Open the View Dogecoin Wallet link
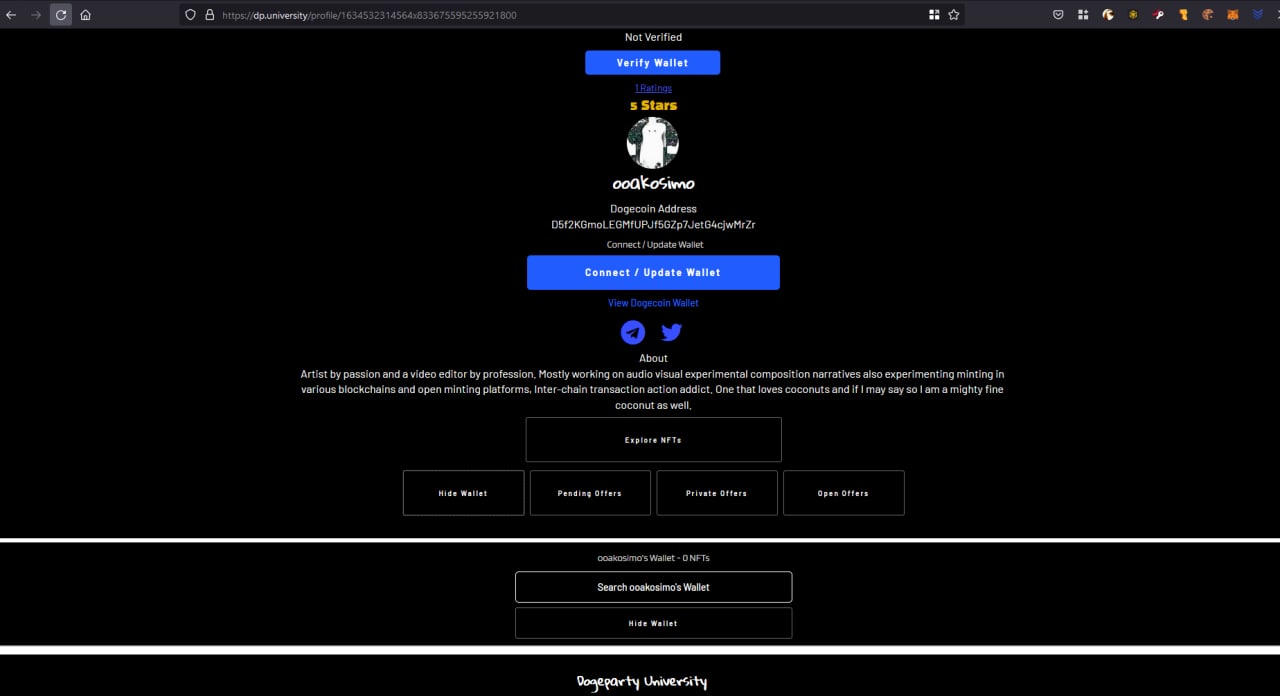 [653, 303]
